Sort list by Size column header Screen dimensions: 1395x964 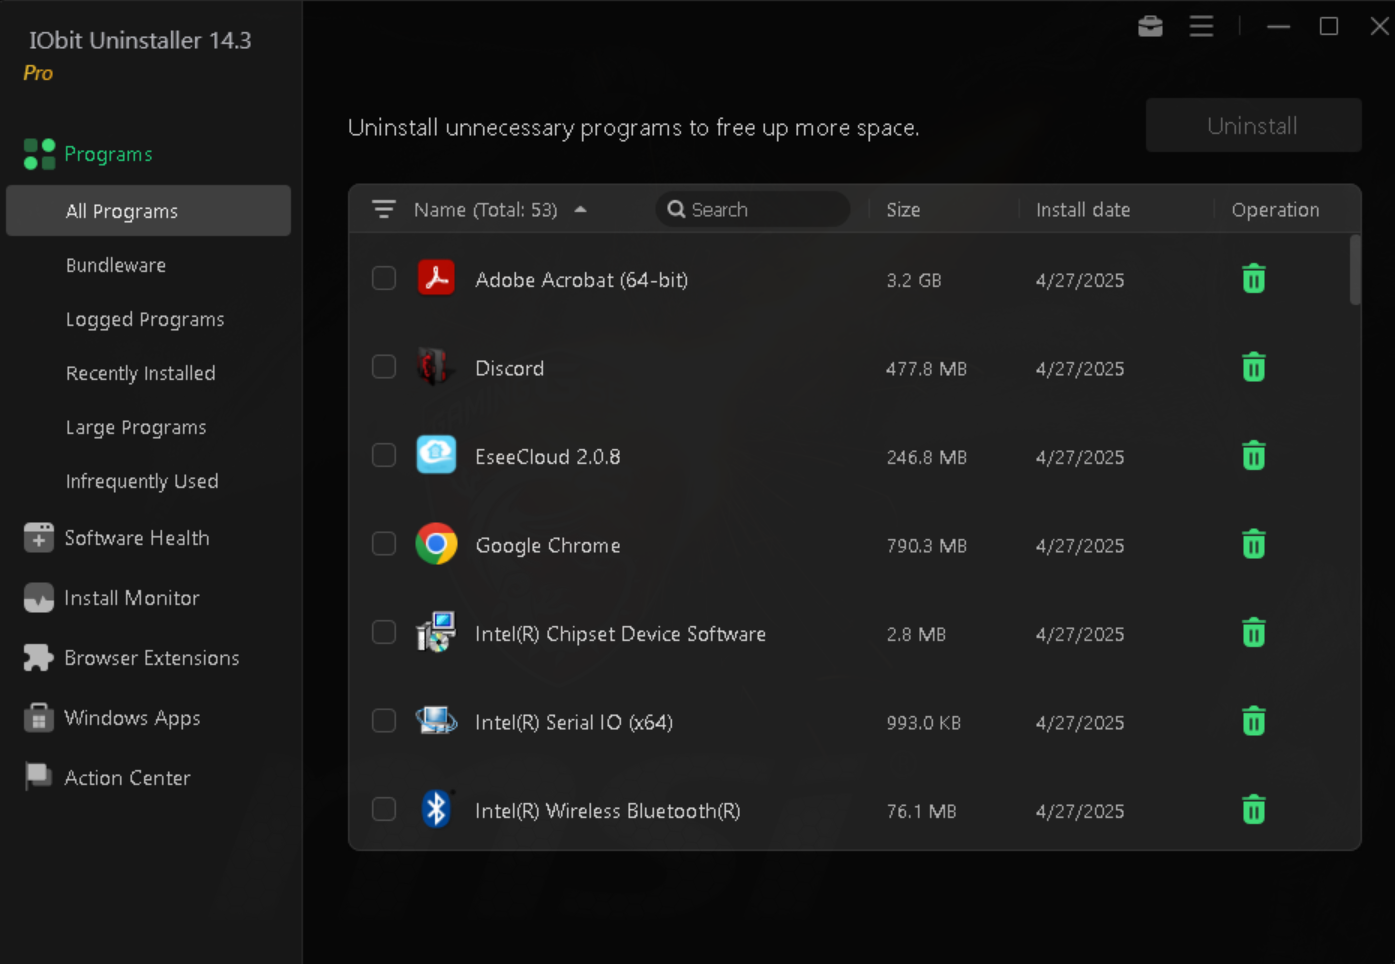[x=903, y=210]
